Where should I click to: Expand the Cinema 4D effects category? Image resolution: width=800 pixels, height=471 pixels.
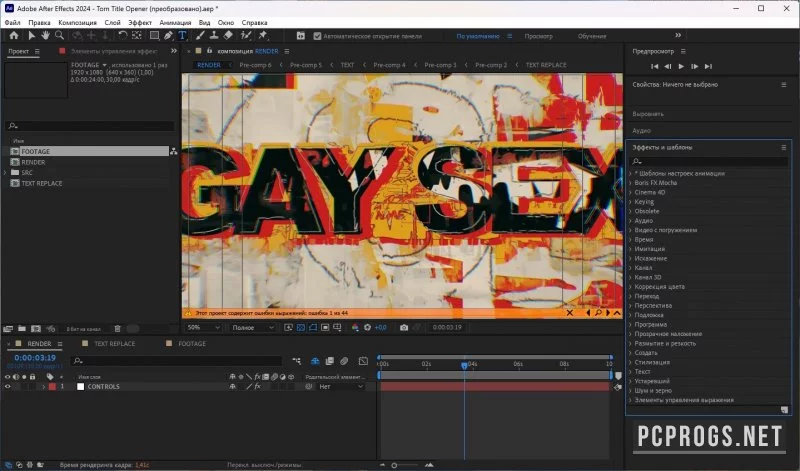click(x=630, y=192)
